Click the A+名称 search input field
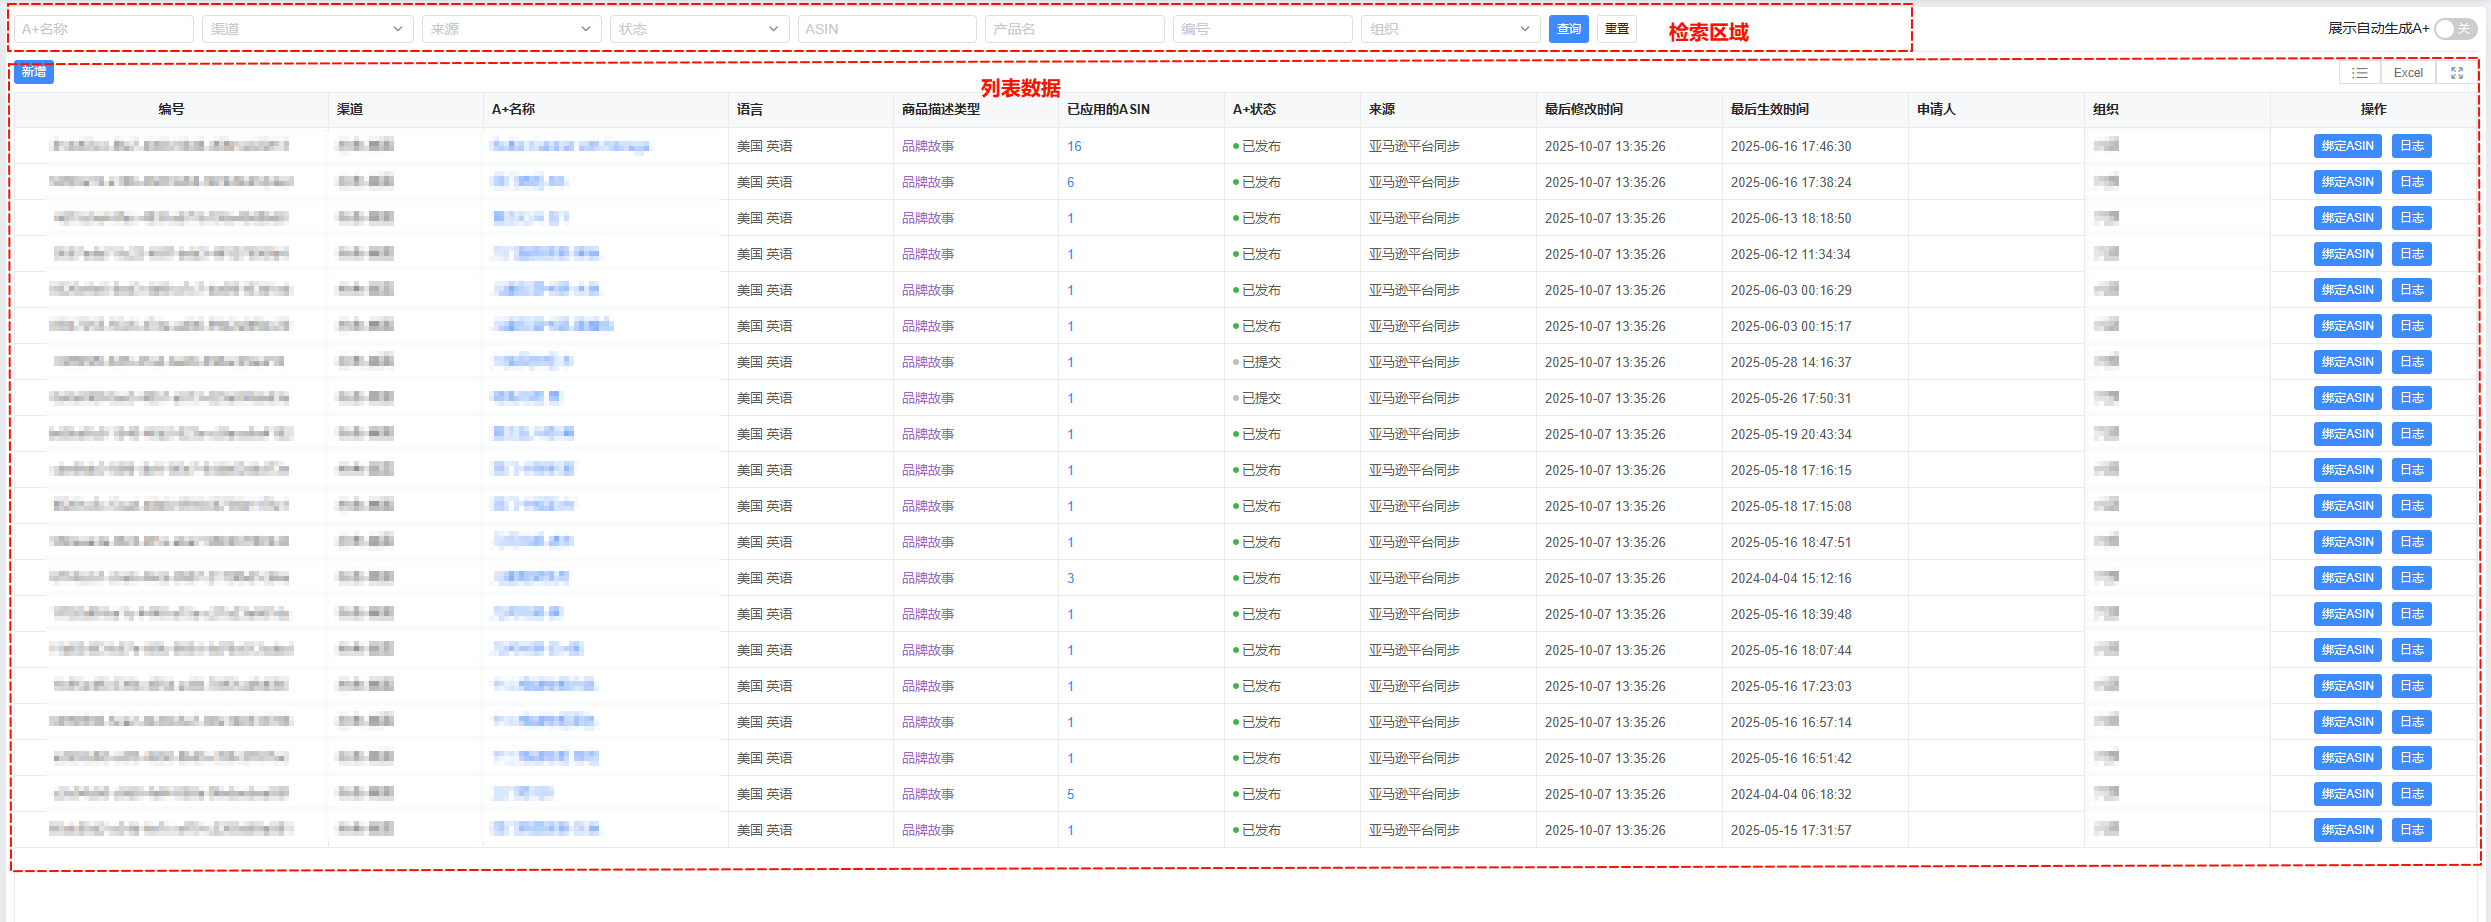 tap(104, 29)
